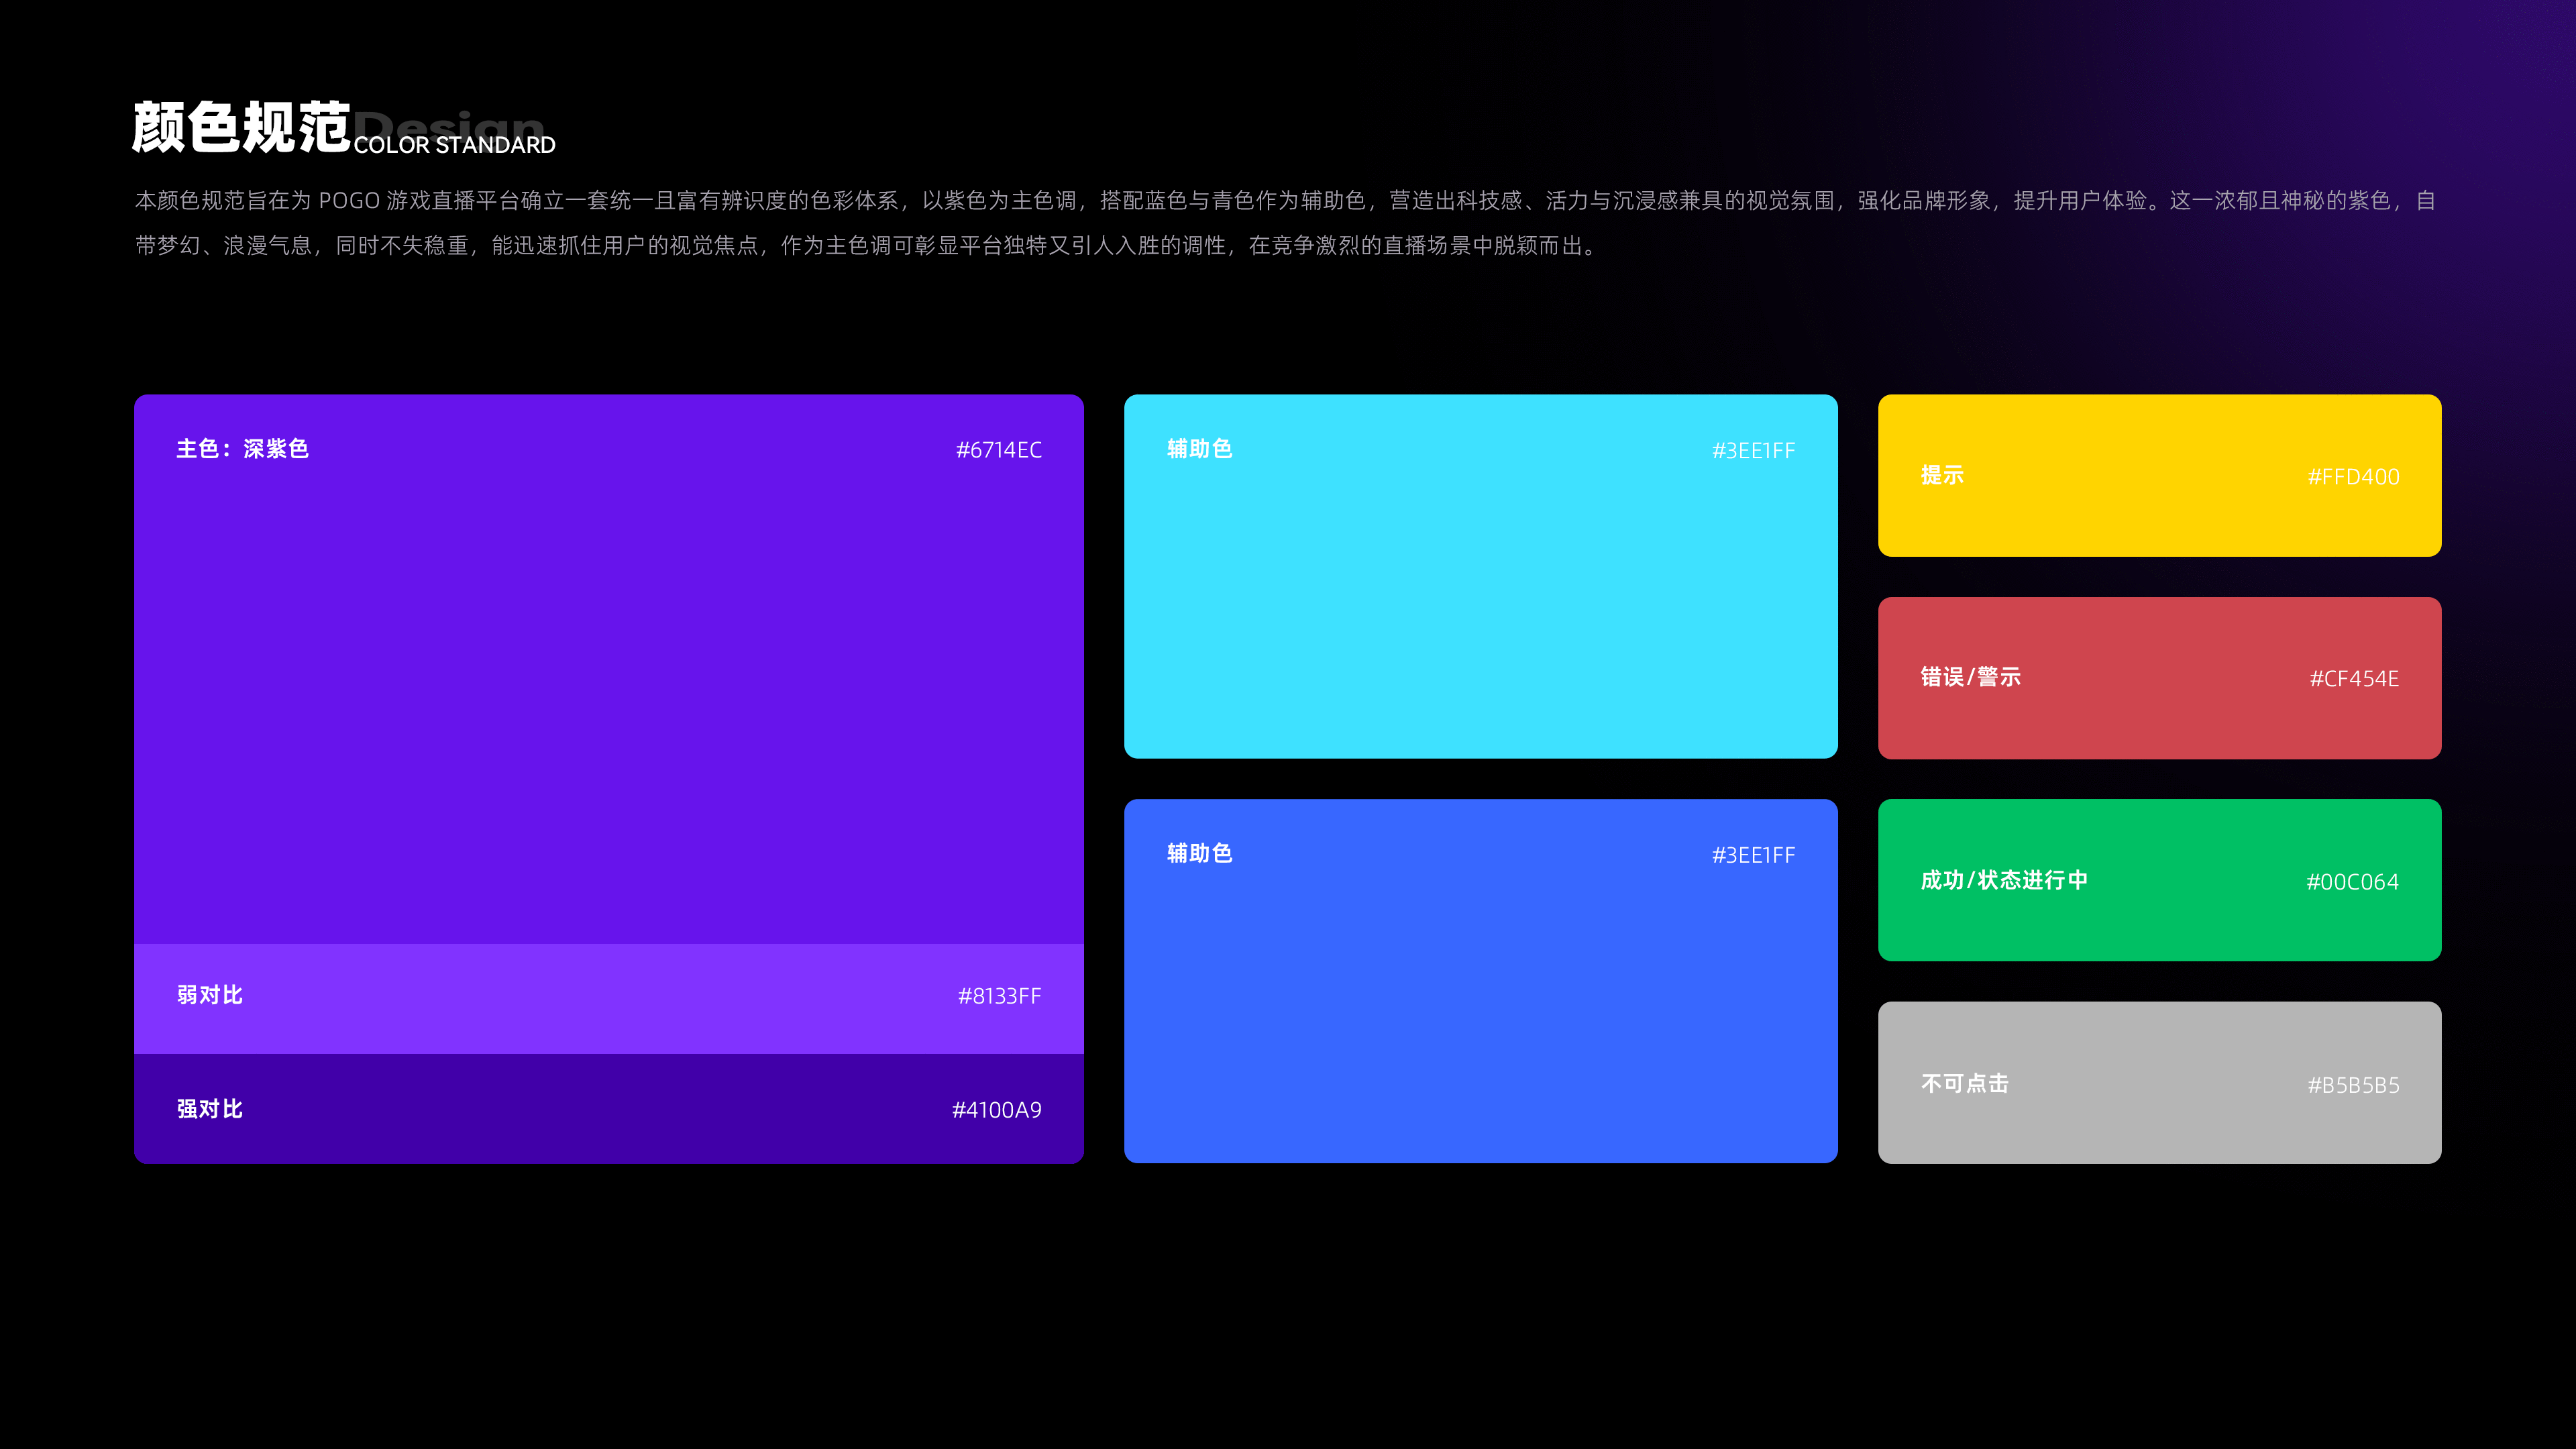Click the #00C064 hex label
This screenshot has height=1449, width=2576.
2352,882
